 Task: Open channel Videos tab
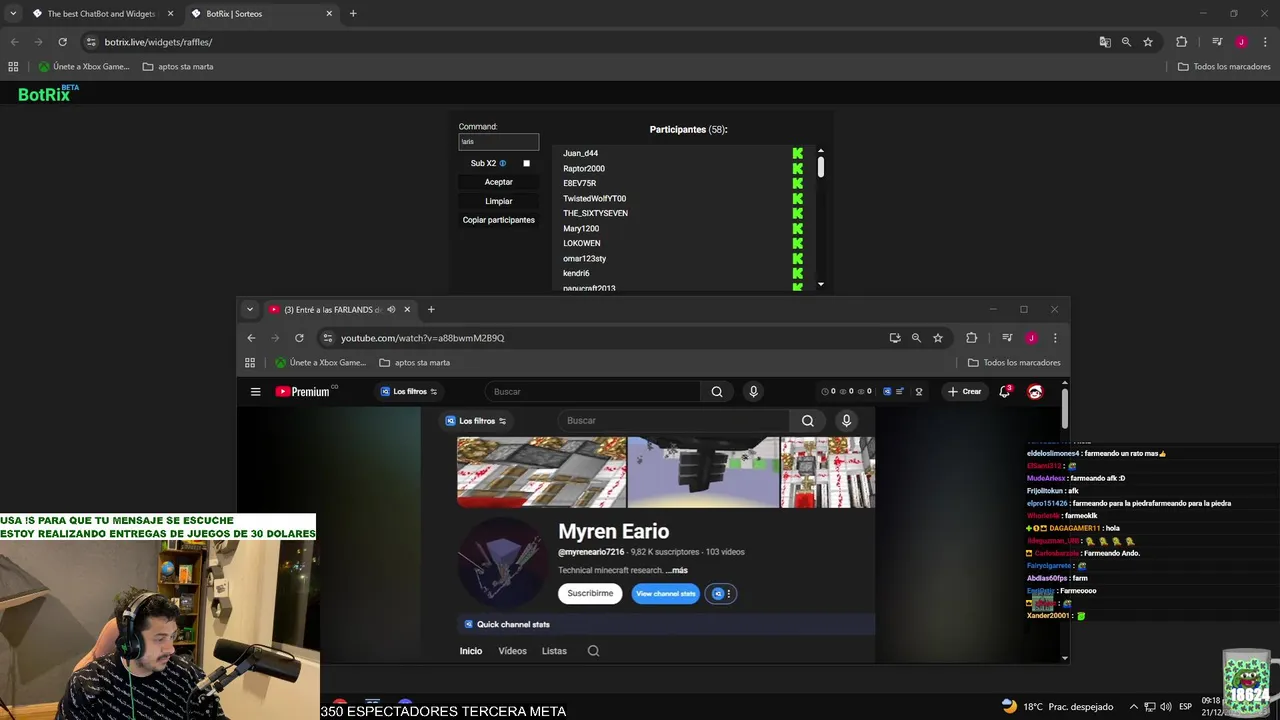click(512, 651)
